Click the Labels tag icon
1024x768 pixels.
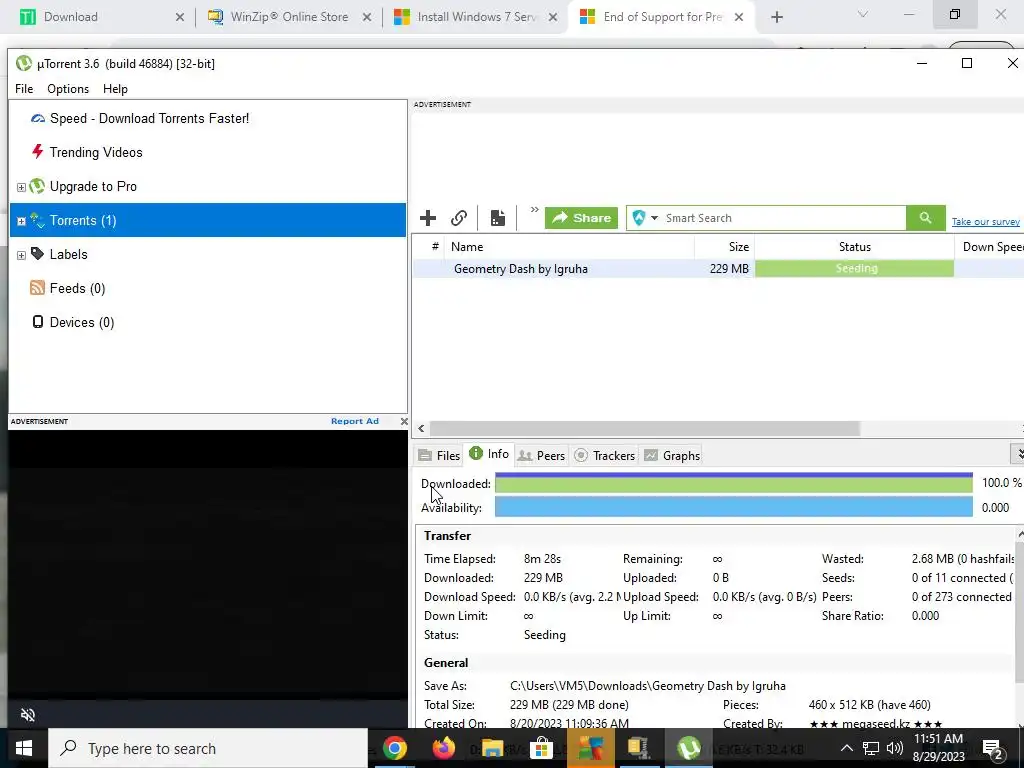38,253
